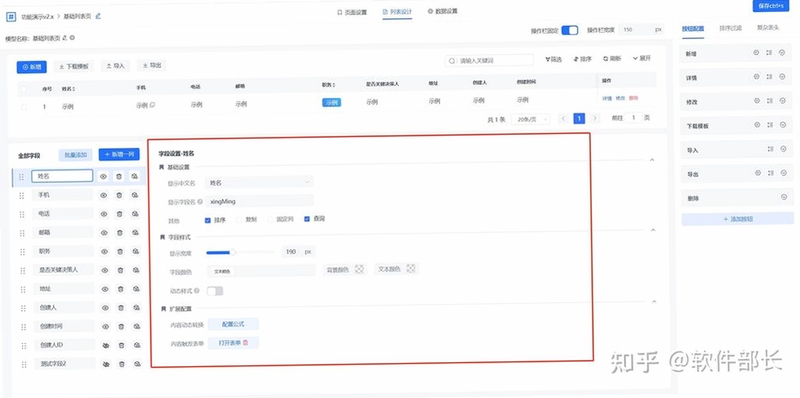
Task: Click the blue 新增 button above the table
Action: 32,67
